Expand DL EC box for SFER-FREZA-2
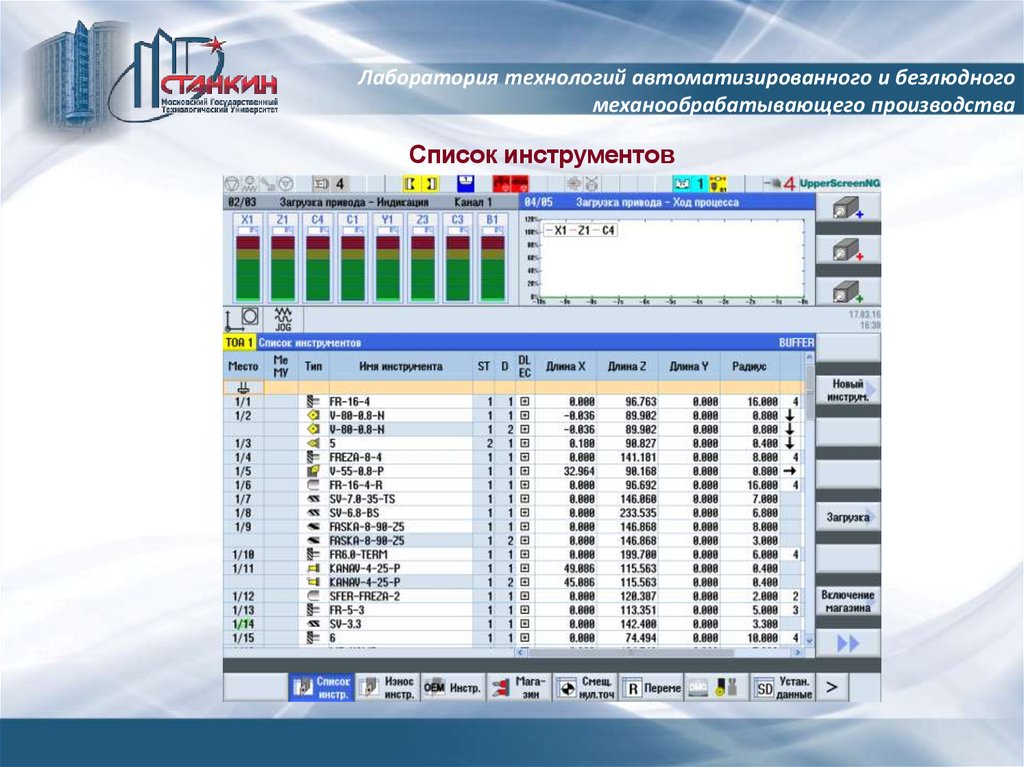1024x767 pixels. (x=524, y=596)
